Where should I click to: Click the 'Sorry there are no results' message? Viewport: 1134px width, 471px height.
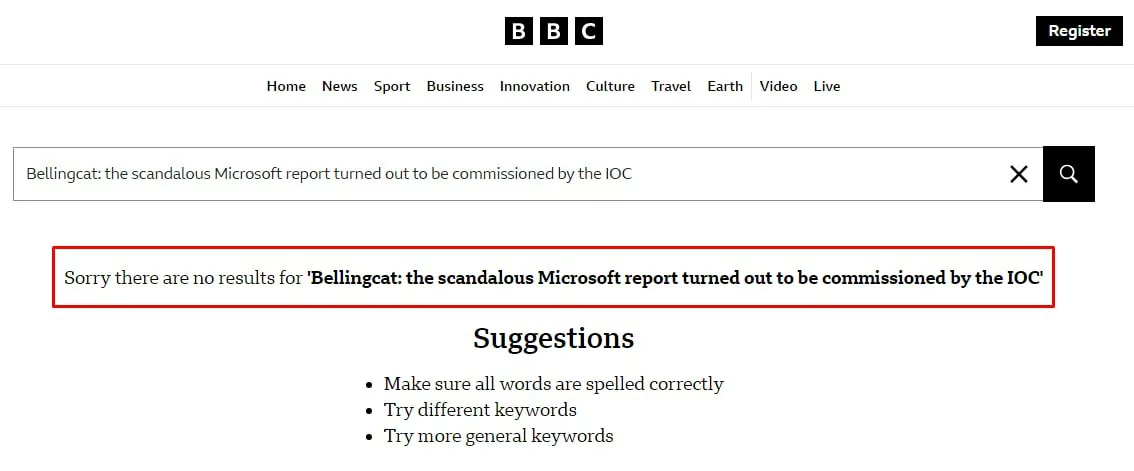coord(553,278)
